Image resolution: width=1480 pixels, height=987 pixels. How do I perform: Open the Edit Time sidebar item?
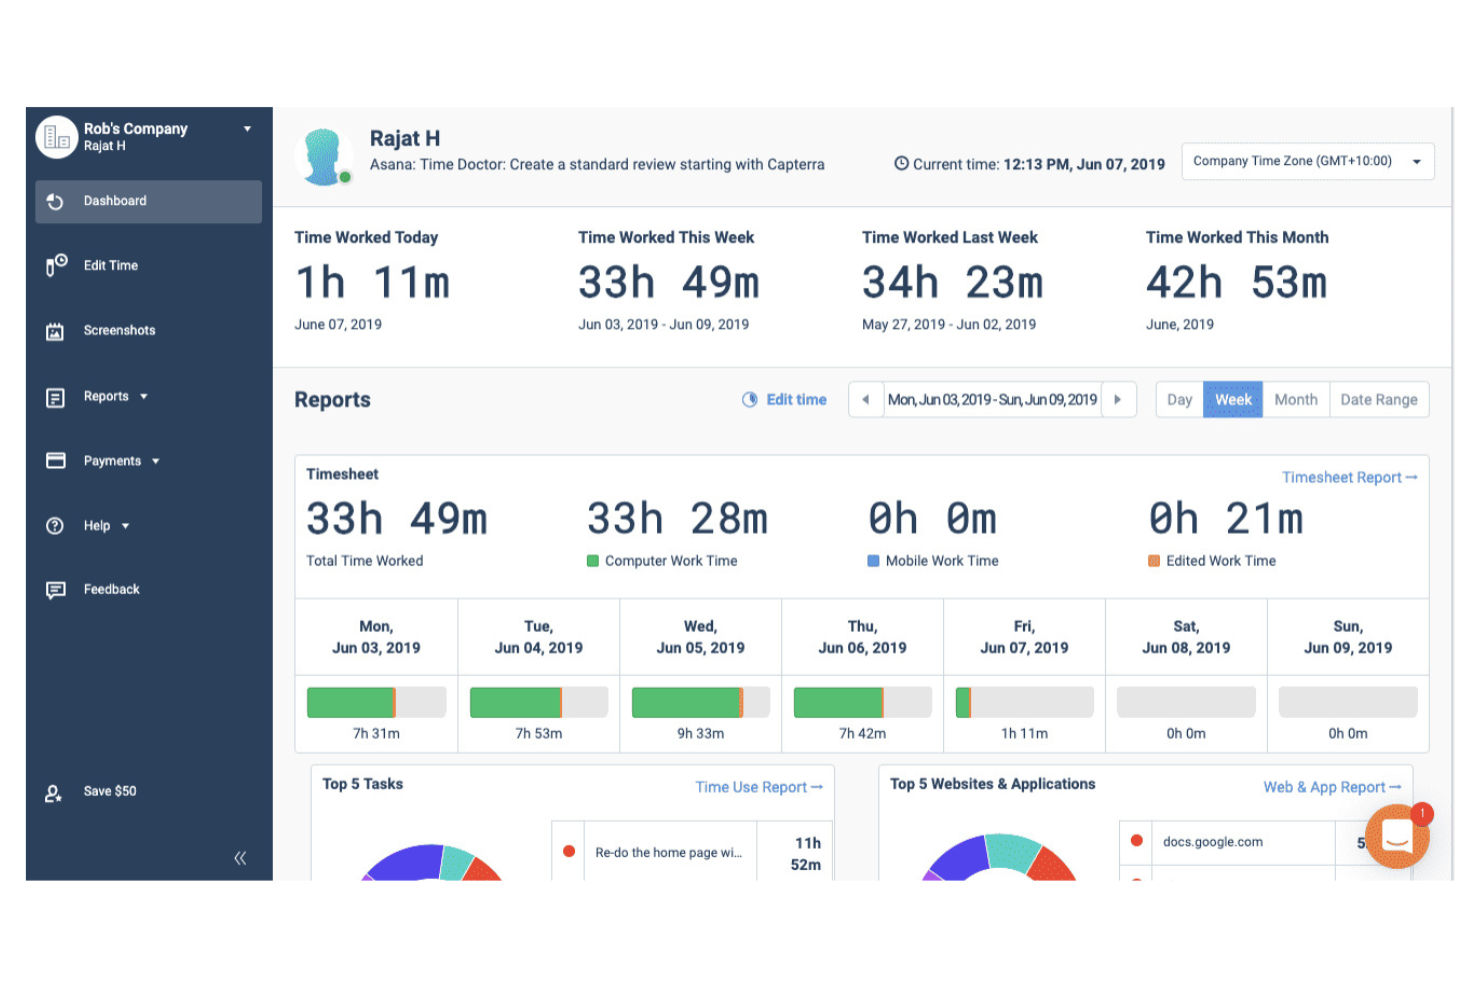[x=111, y=266]
